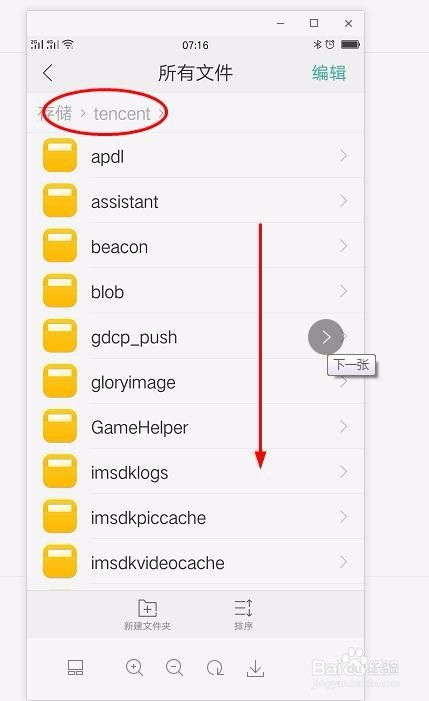The image size is (429, 701).
Task: Go to 存储 in the breadcrumb
Action: pos(55,114)
